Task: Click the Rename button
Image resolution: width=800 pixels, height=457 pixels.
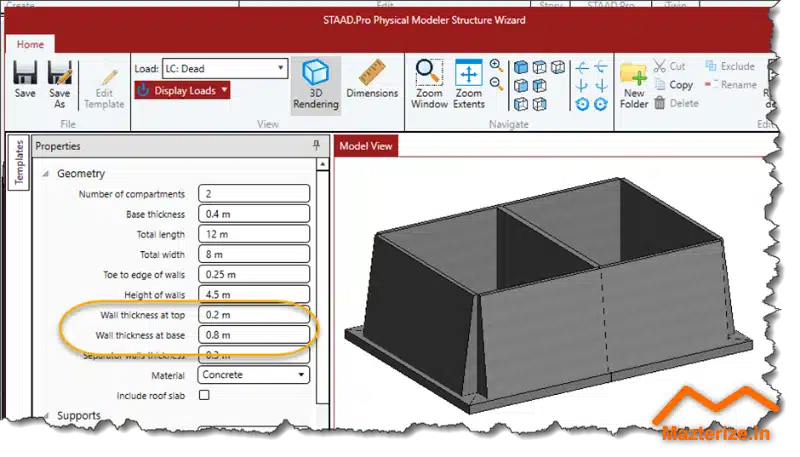Action: click(731, 85)
